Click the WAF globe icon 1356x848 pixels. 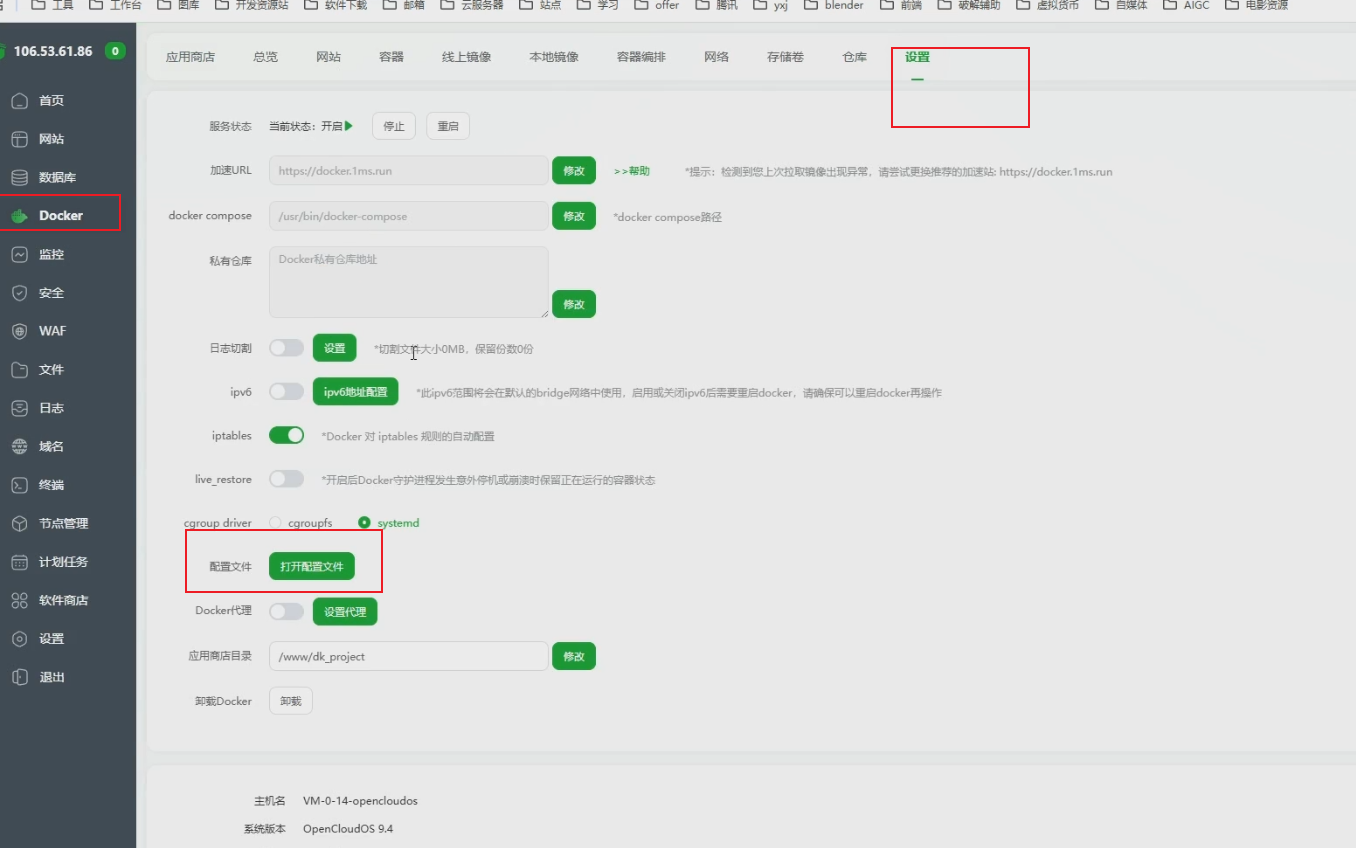[19, 331]
